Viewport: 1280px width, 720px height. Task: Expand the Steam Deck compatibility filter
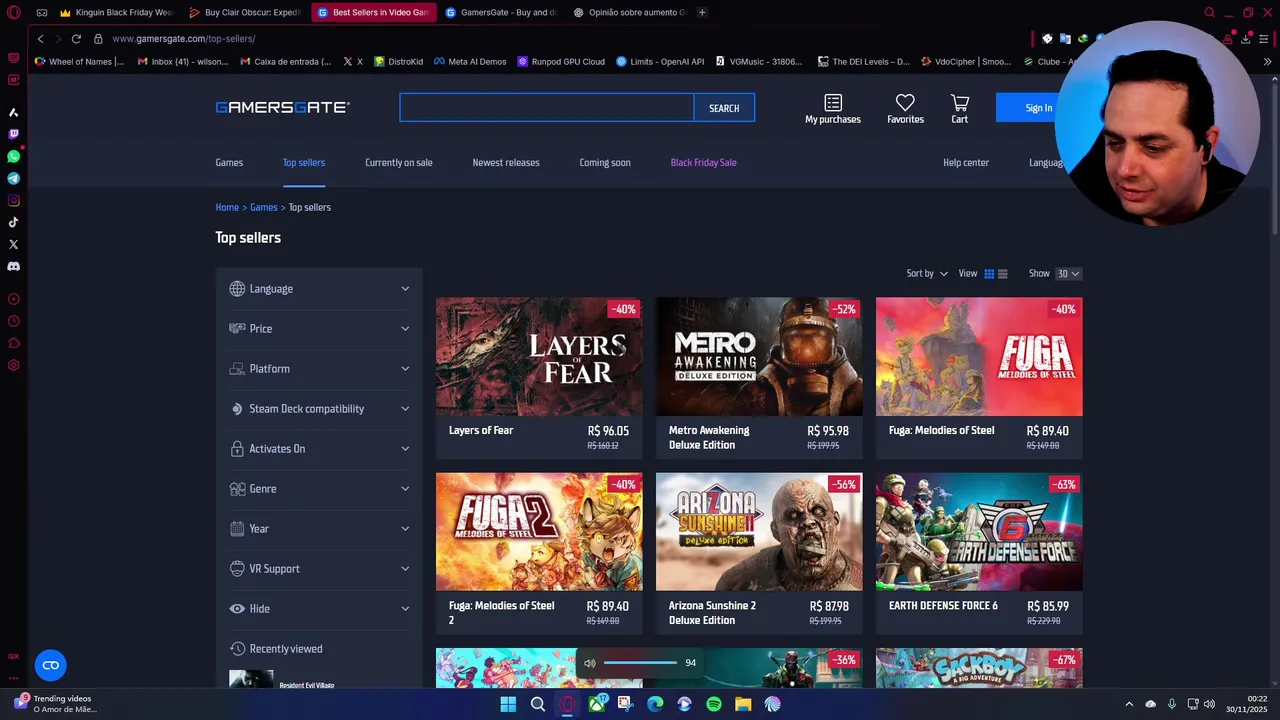pos(319,409)
